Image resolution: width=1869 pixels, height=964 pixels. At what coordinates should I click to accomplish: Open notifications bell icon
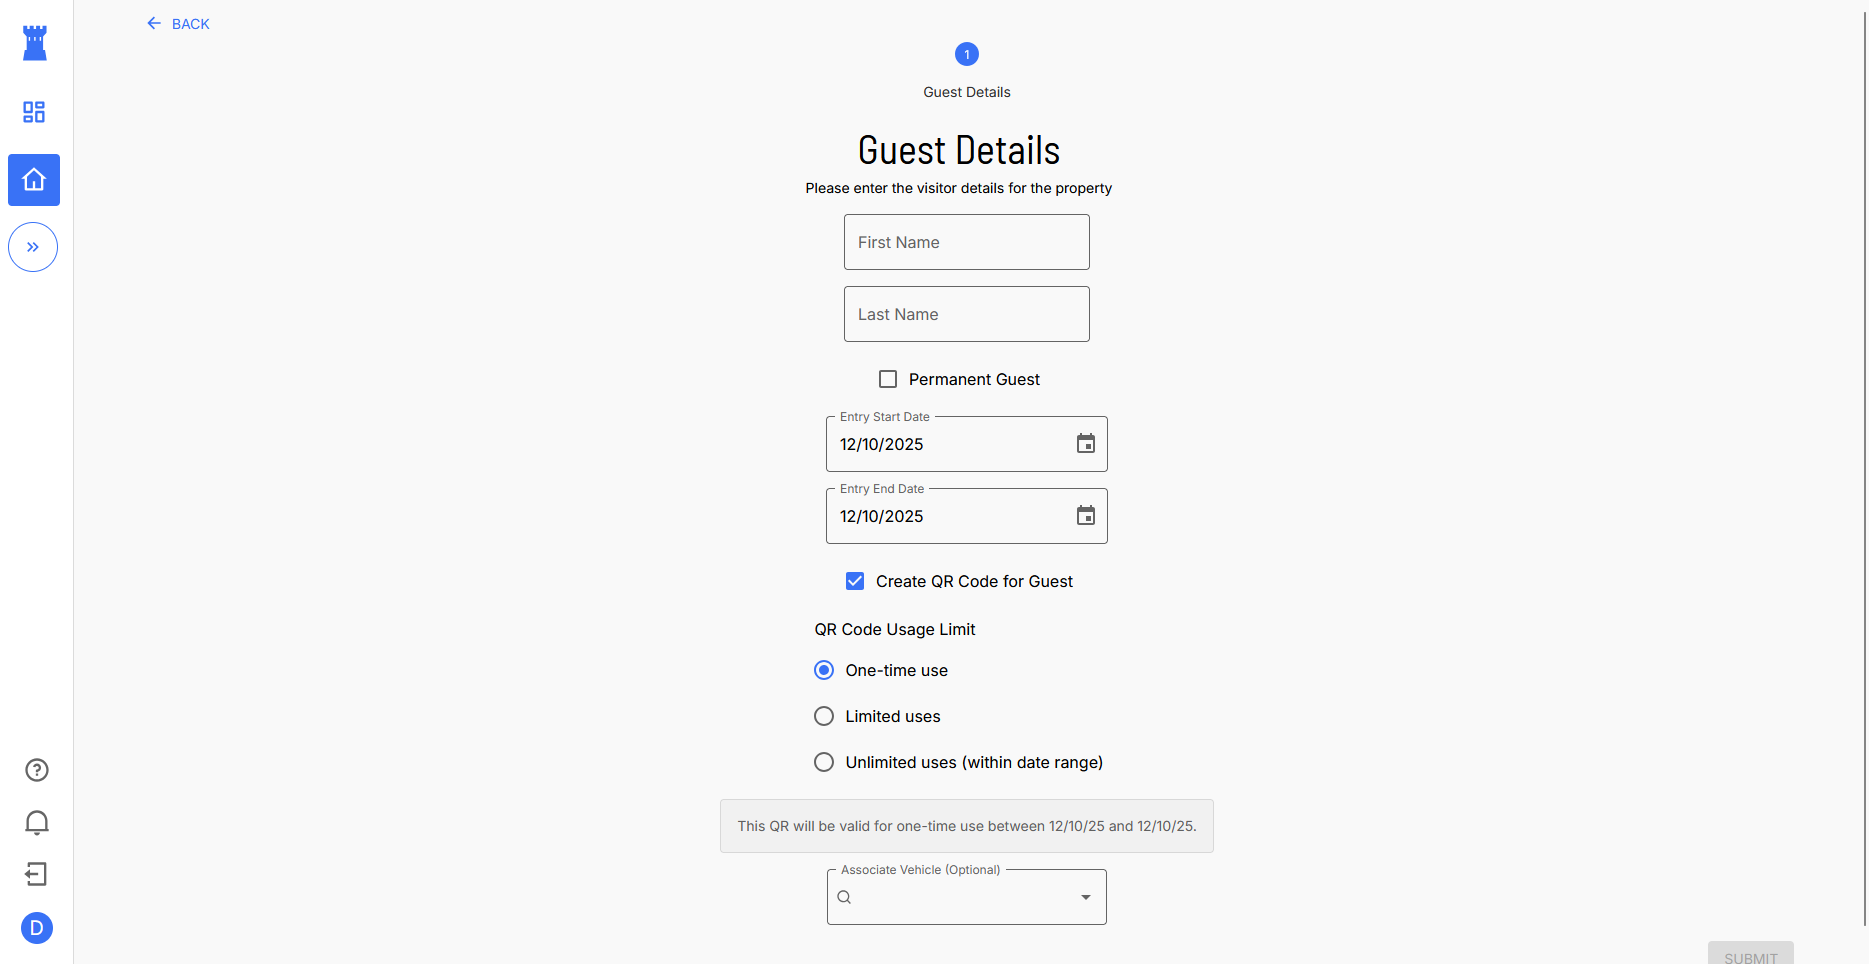coord(37,822)
